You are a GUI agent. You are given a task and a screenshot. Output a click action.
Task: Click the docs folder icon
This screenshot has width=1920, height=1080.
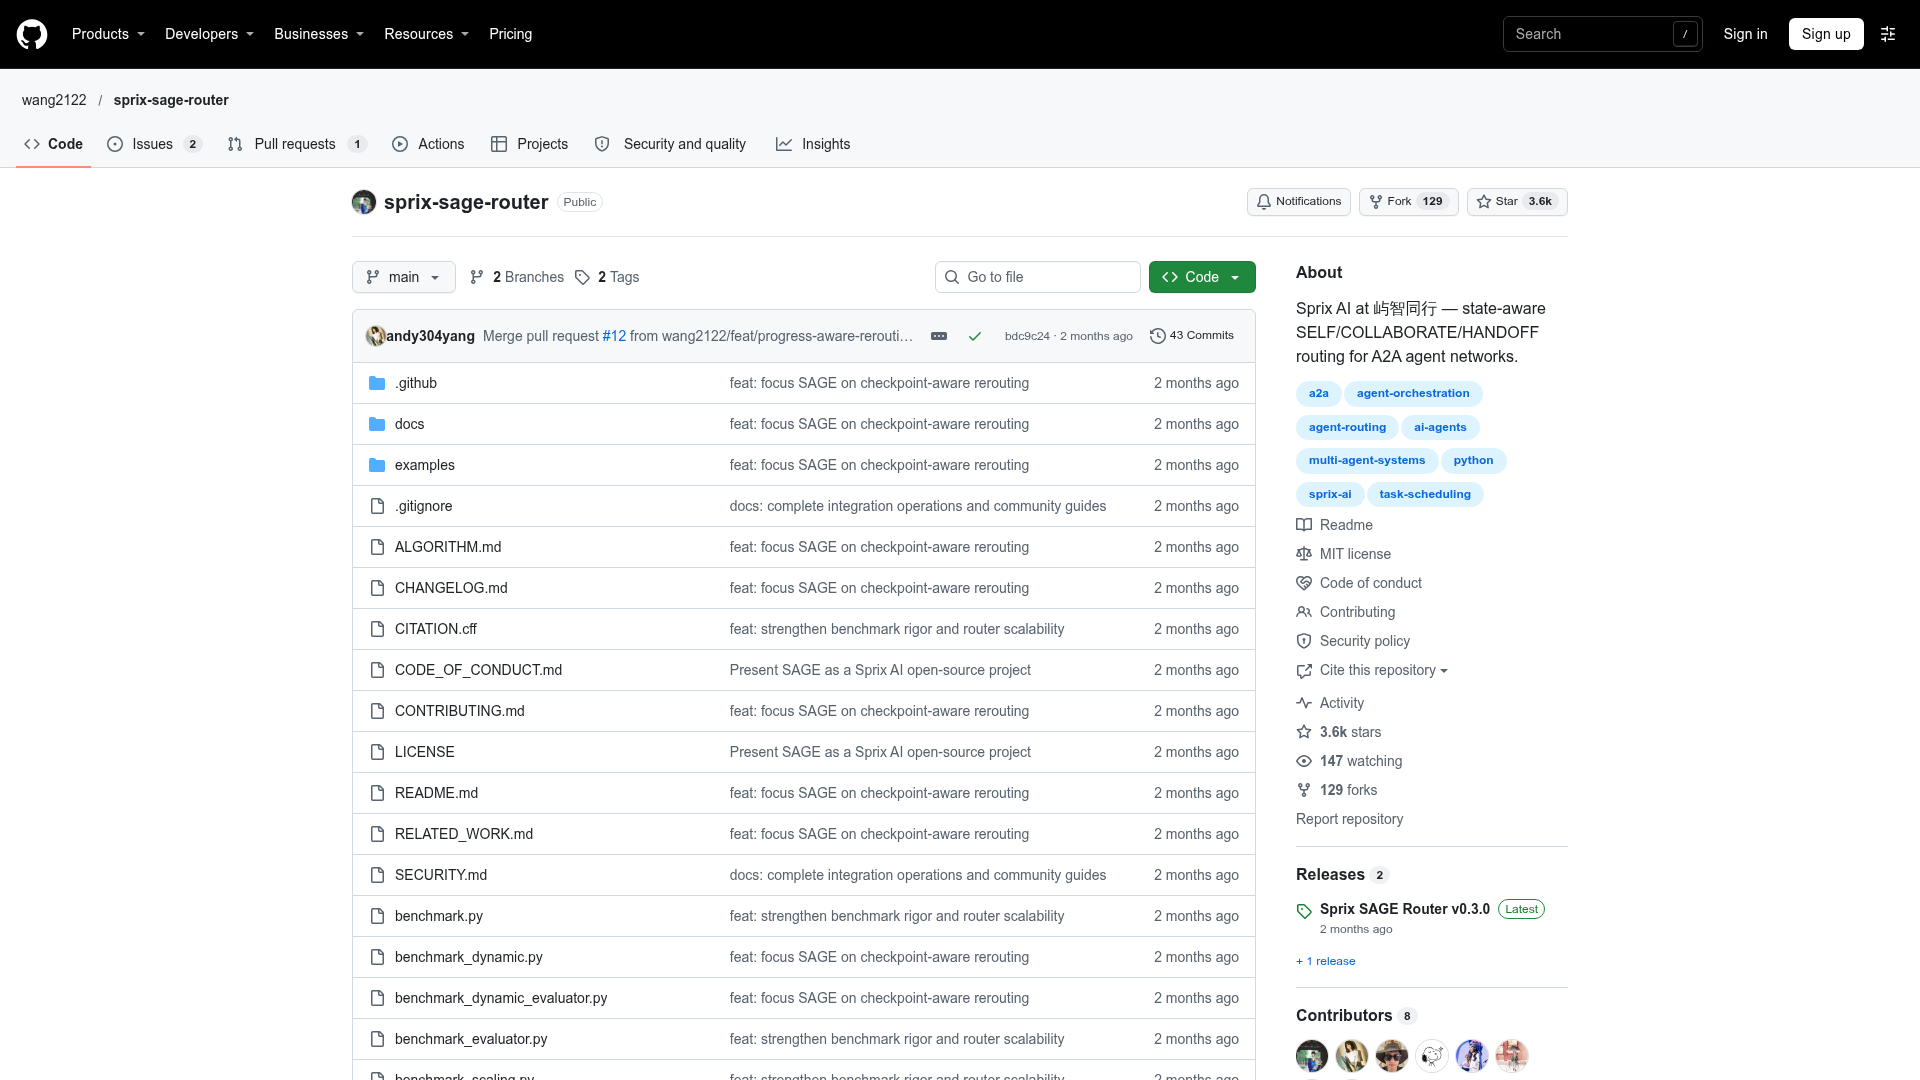pos(377,424)
